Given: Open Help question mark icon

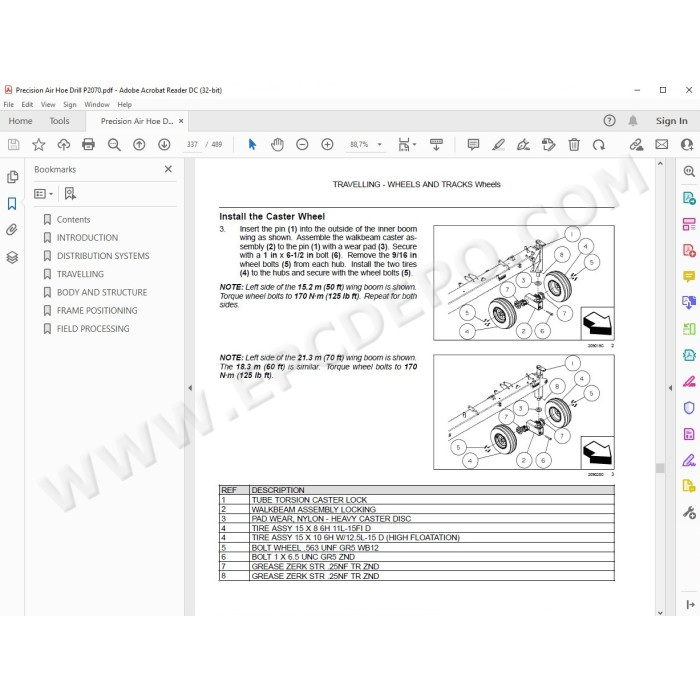Looking at the screenshot, I should point(609,121).
